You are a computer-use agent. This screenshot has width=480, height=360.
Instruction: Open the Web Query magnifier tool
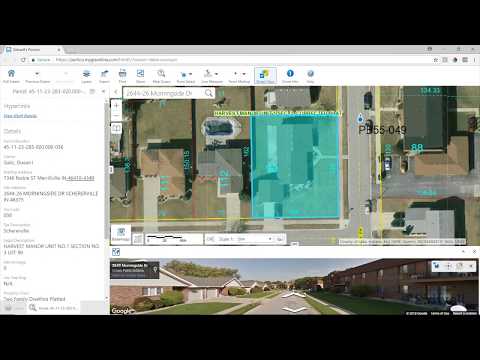(161, 74)
